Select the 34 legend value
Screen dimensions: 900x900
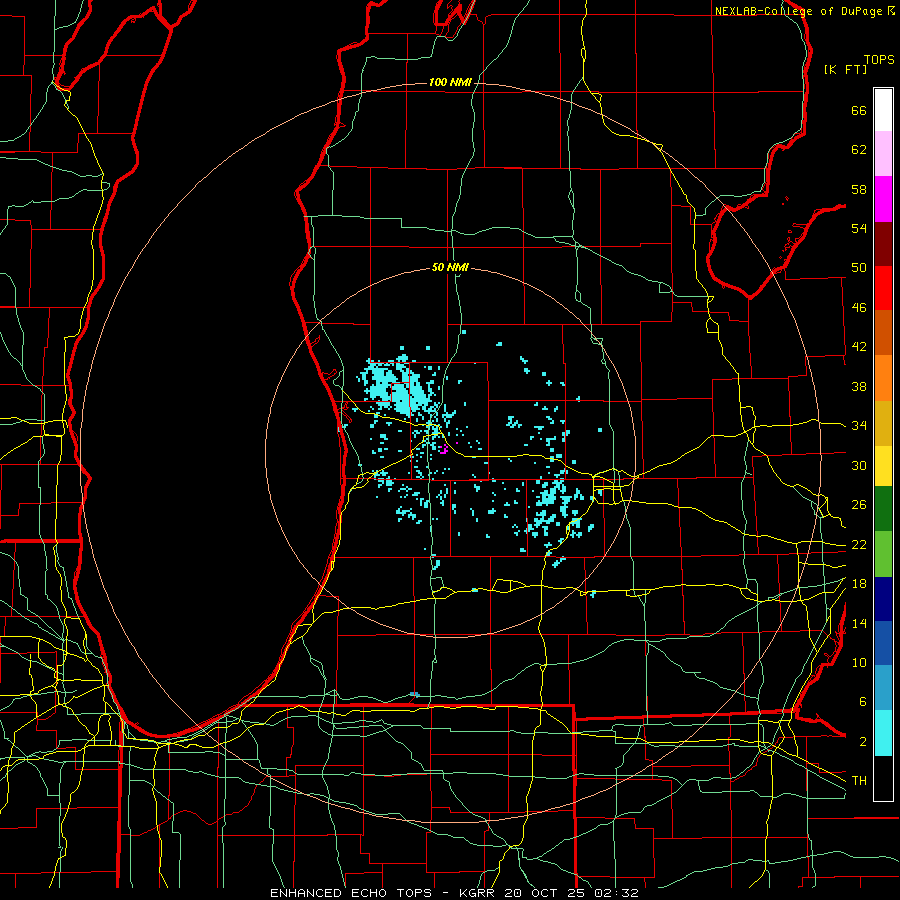[x=859, y=425]
